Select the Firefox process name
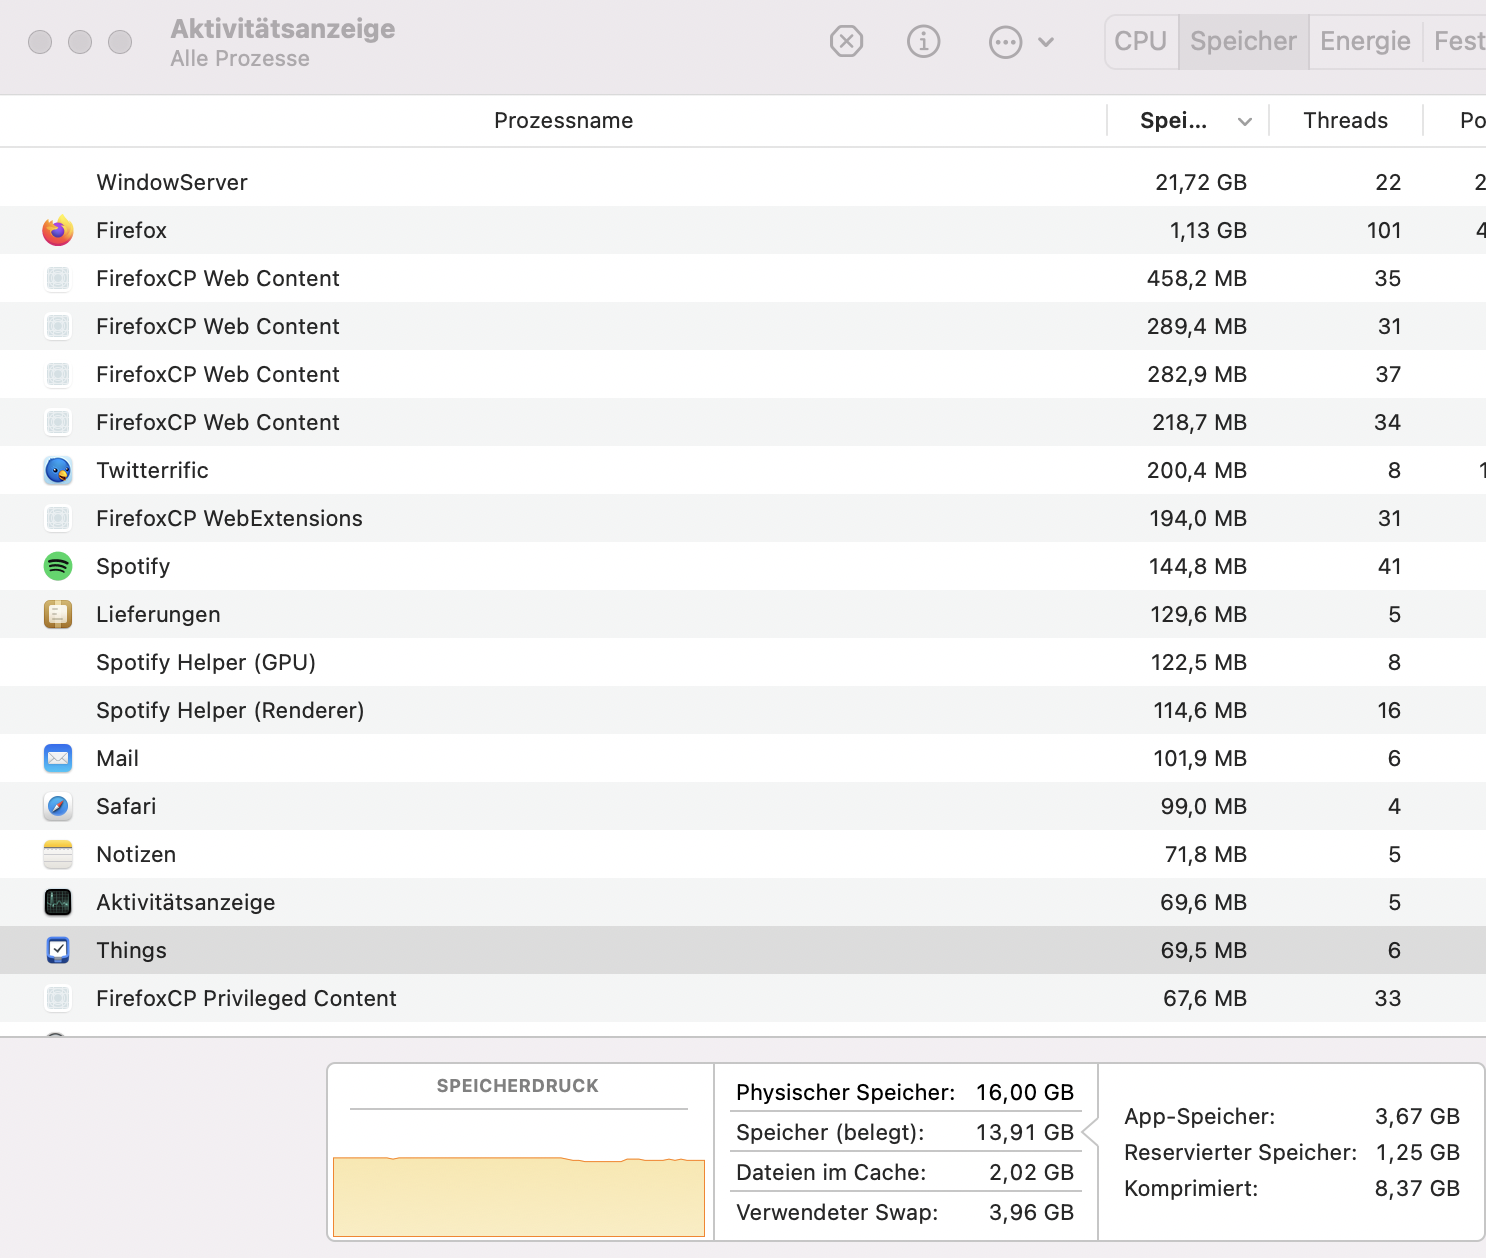The height and width of the screenshot is (1258, 1486). (x=131, y=230)
